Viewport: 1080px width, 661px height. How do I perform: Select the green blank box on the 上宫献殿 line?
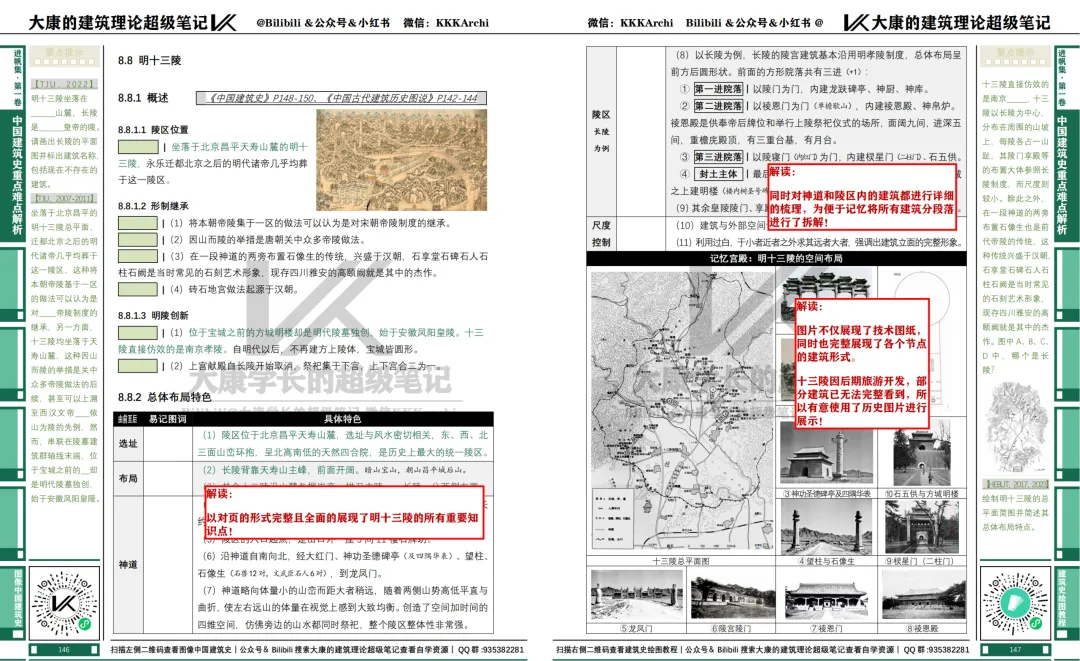[138, 366]
